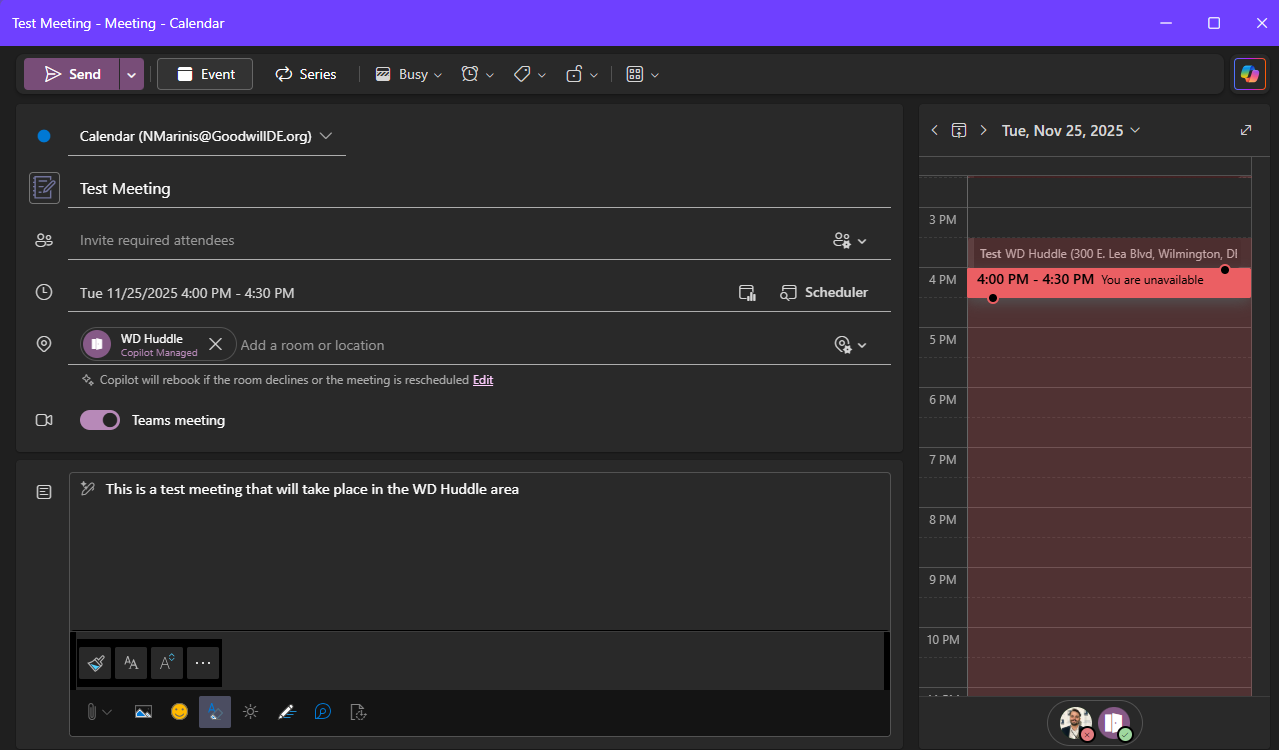Toggle the Teams meeting switch off

pos(100,420)
